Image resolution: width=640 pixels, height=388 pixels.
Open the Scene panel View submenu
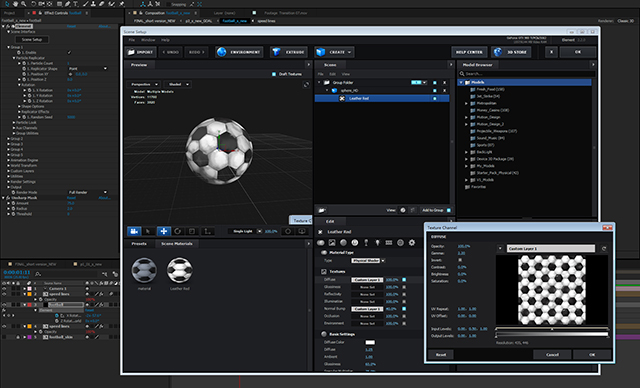point(346,74)
